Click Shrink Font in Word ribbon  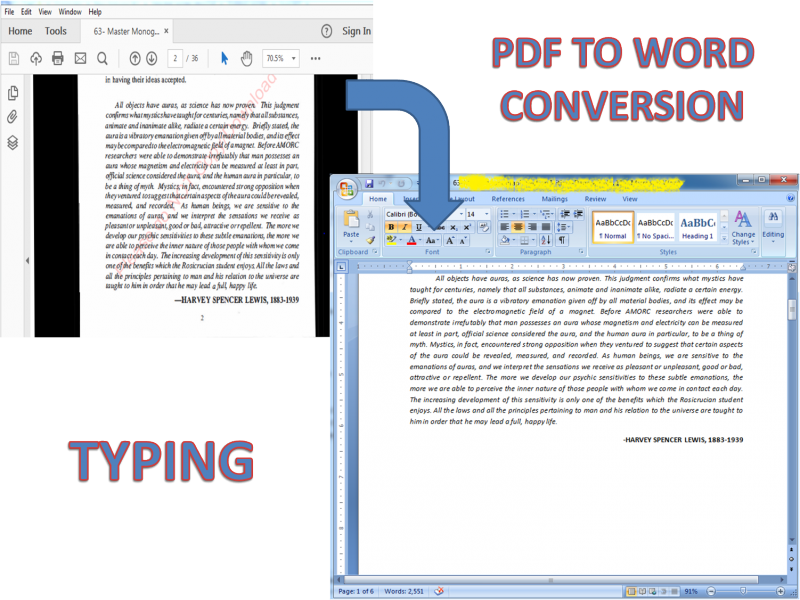(463, 240)
